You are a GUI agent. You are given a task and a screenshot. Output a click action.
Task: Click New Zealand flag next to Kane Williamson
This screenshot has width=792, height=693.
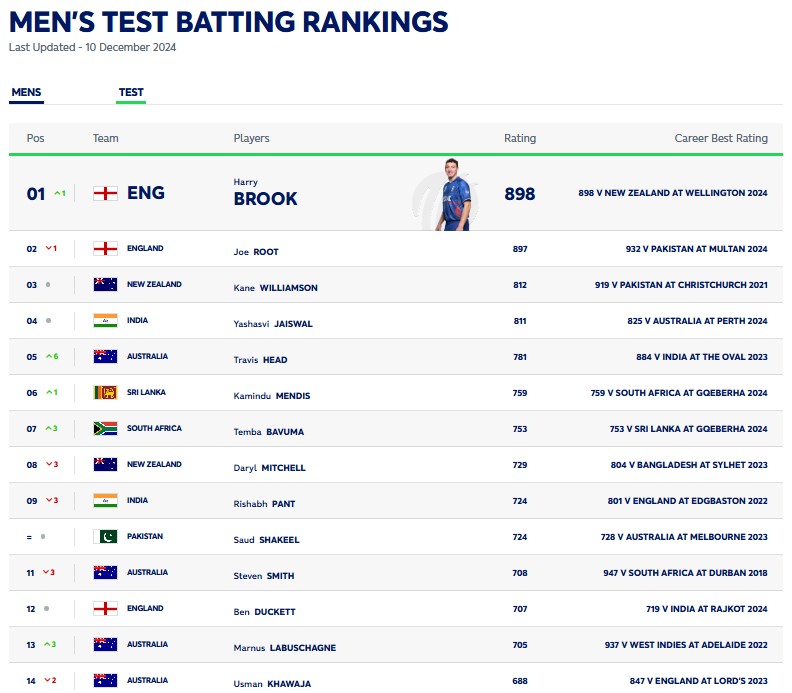click(105, 285)
